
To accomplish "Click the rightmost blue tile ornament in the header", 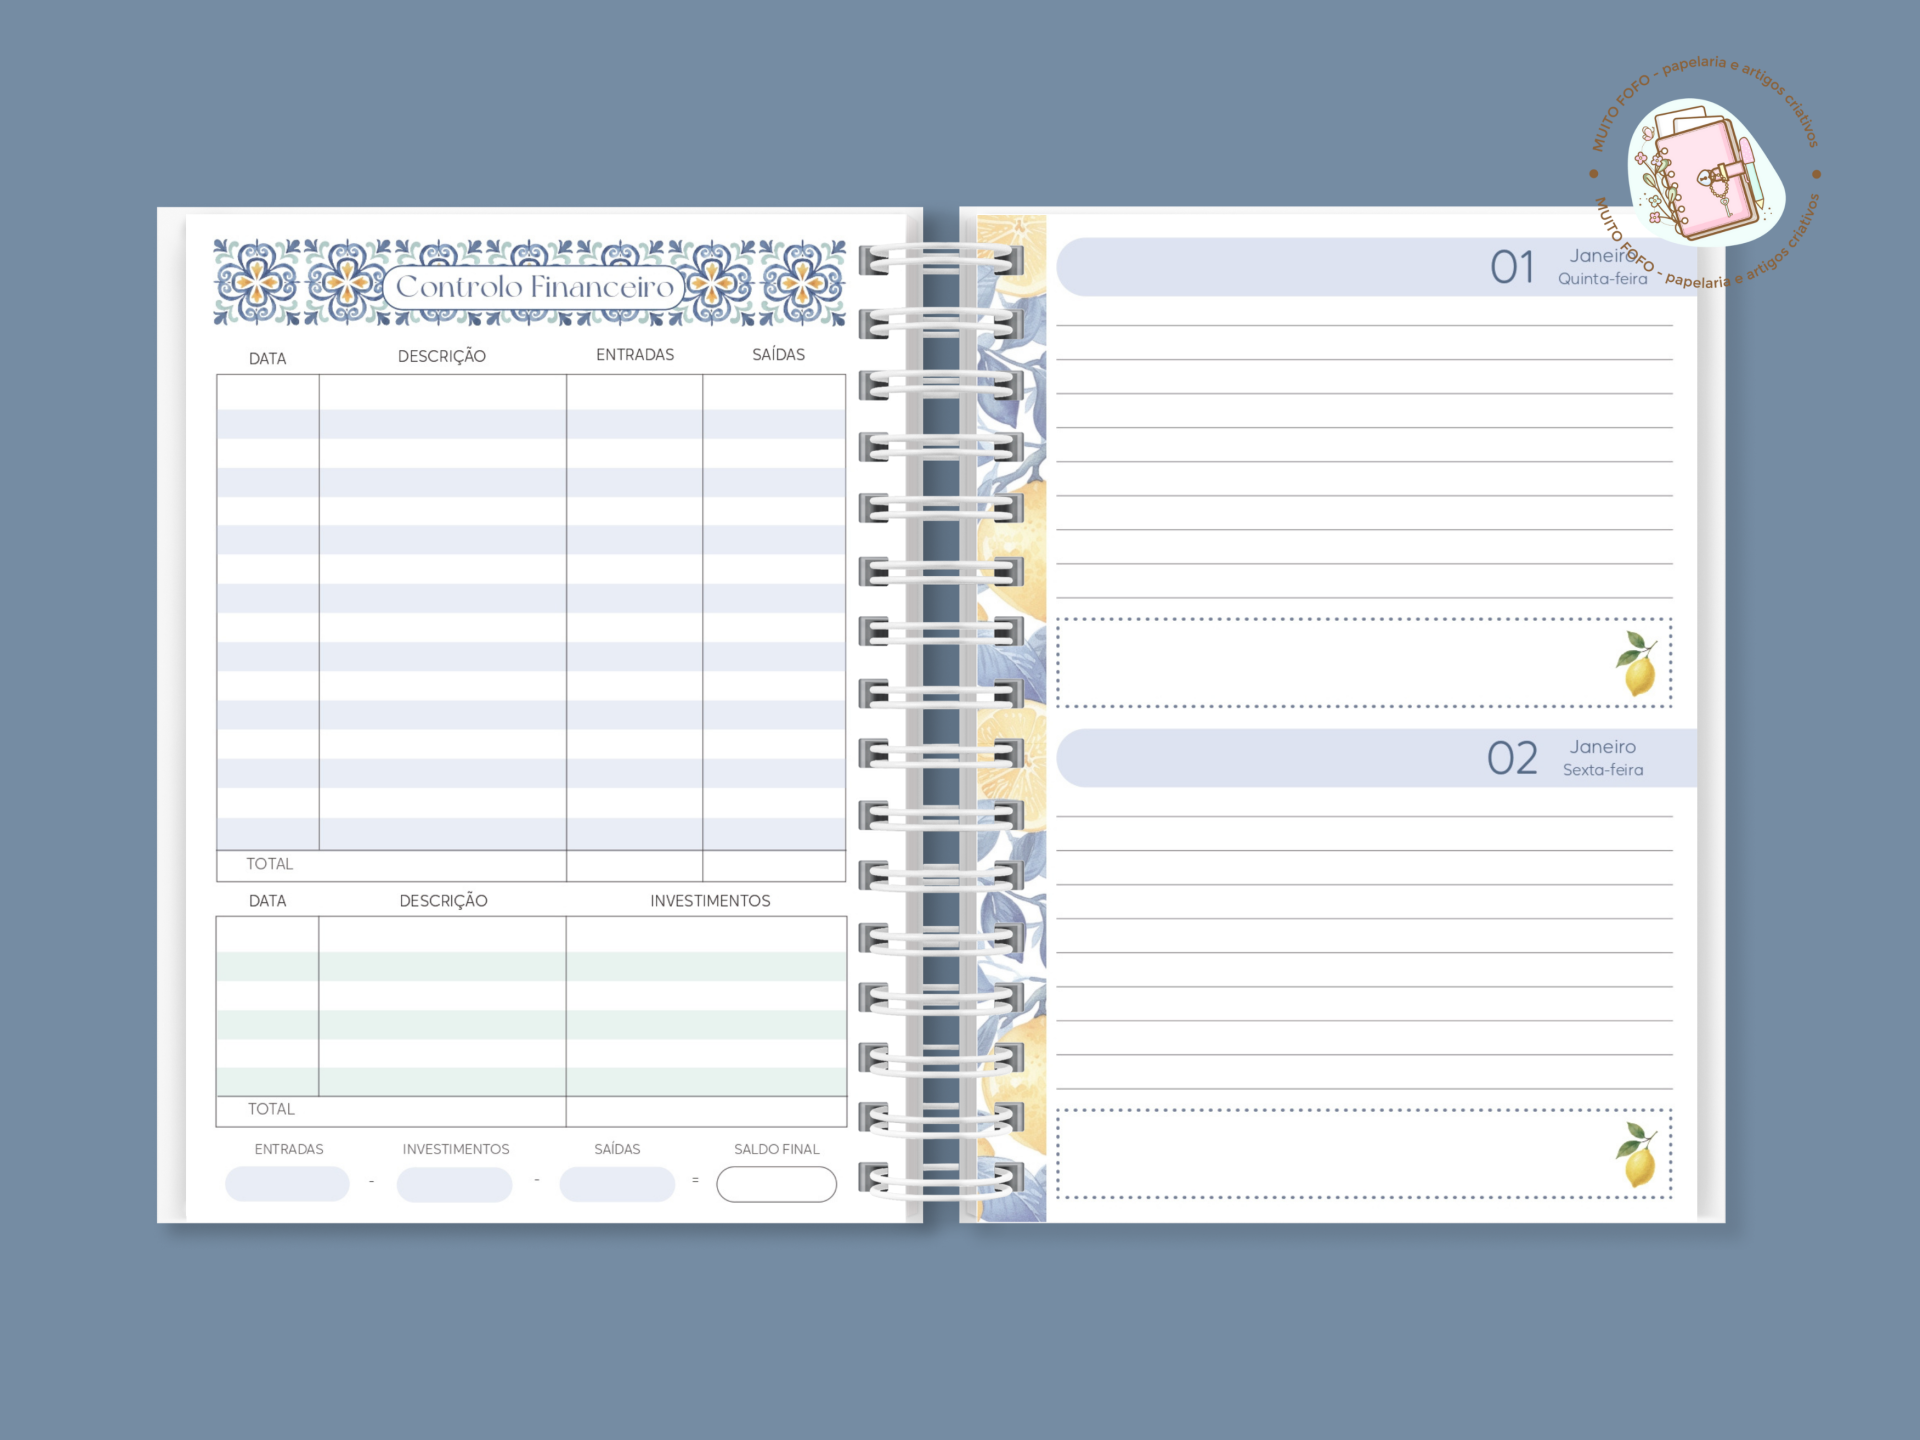I will pos(803,283).
